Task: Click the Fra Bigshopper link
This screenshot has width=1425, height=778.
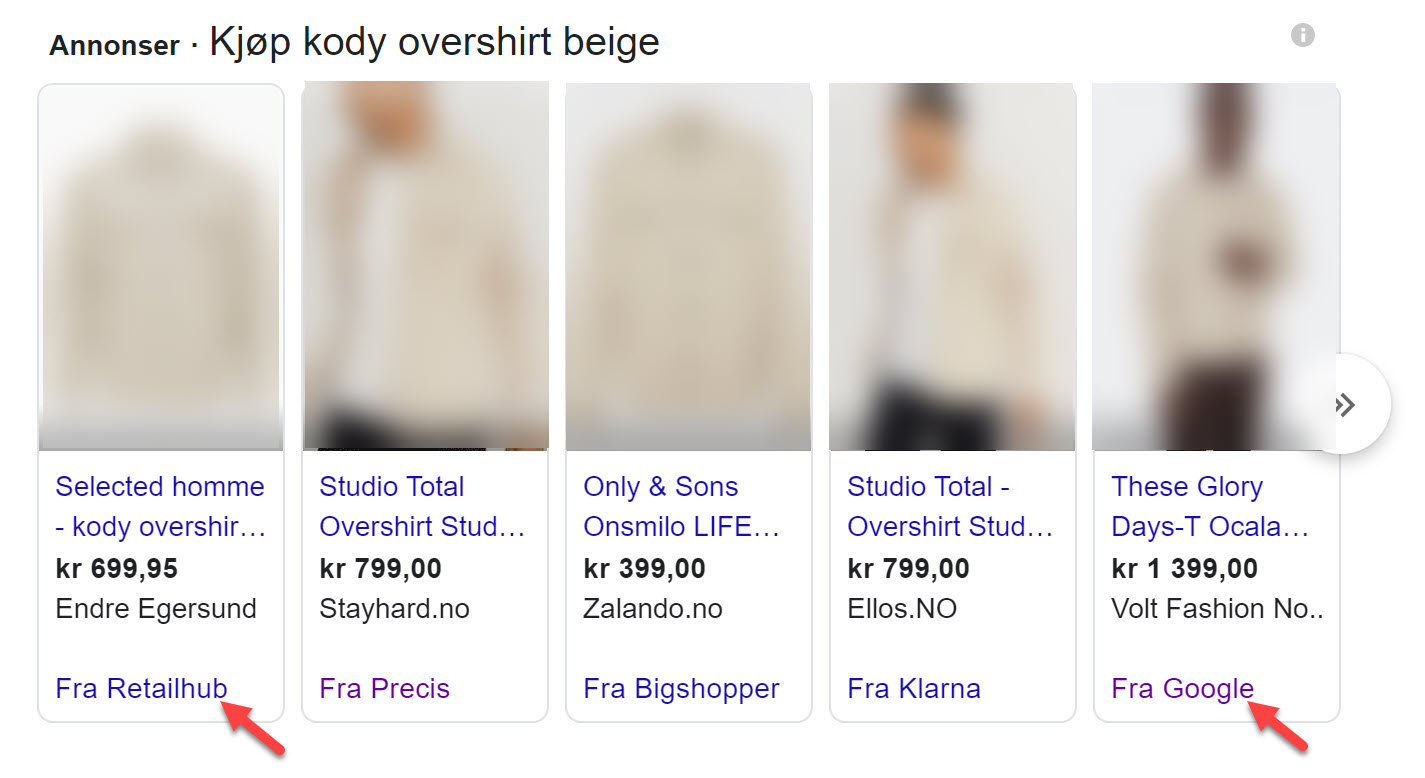Action: tap(681, 688)
